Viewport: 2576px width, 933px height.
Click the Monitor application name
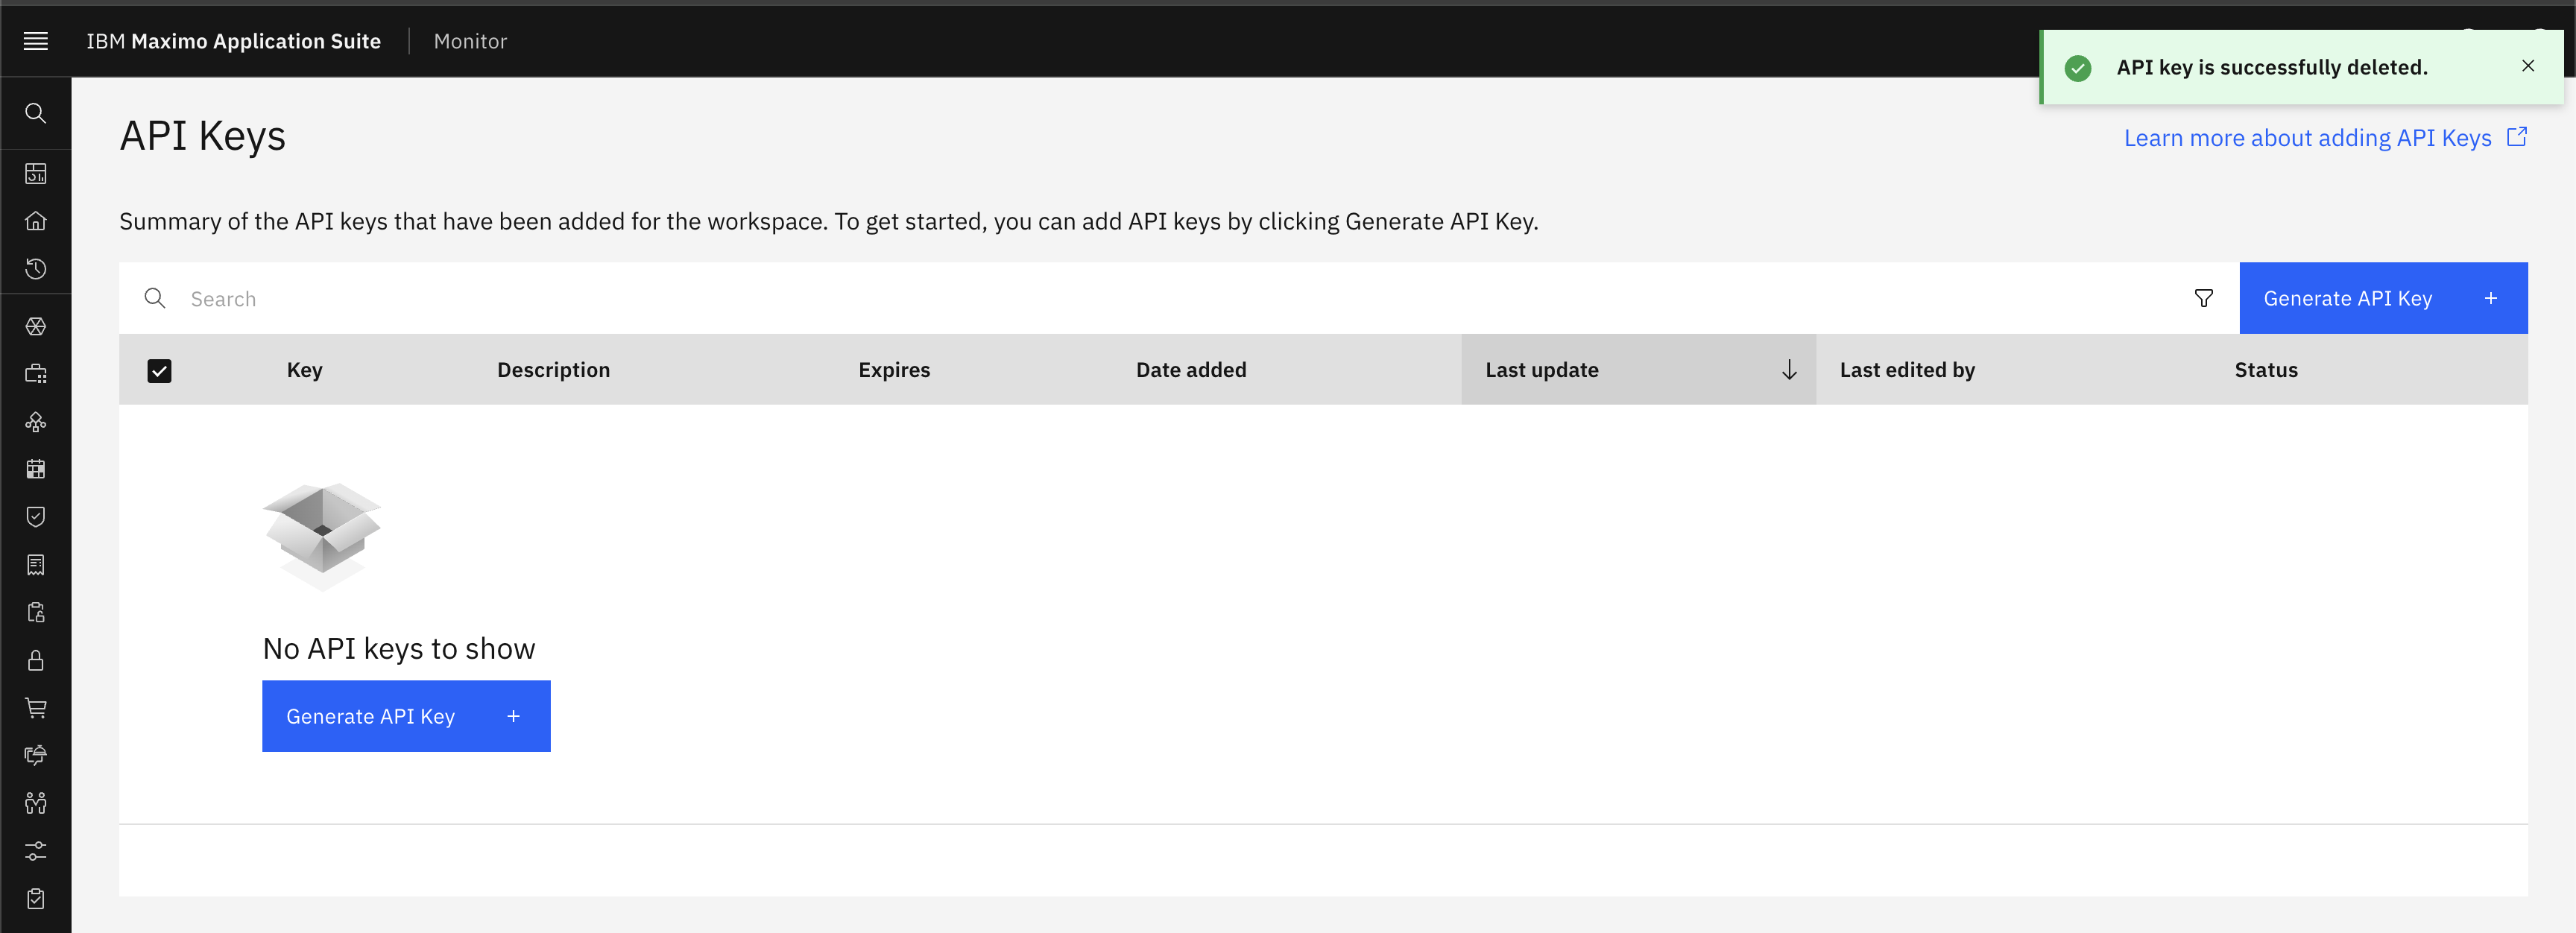coord(470,41)
